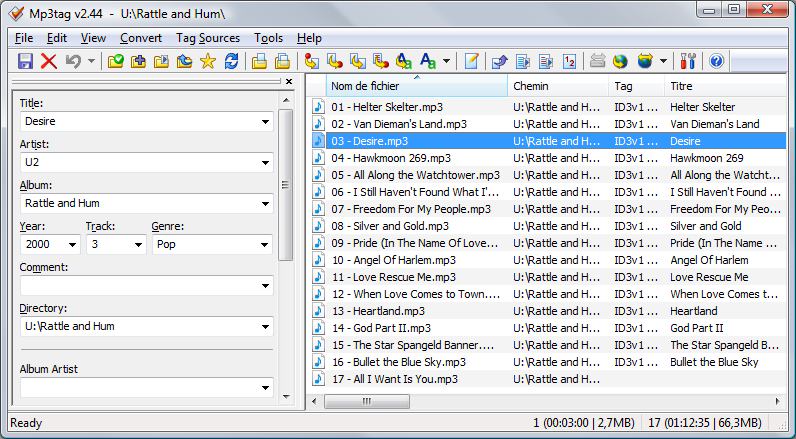796x439 pixels.
Task: Close the tag panel with its x button
Action: (x=289, y=81)
